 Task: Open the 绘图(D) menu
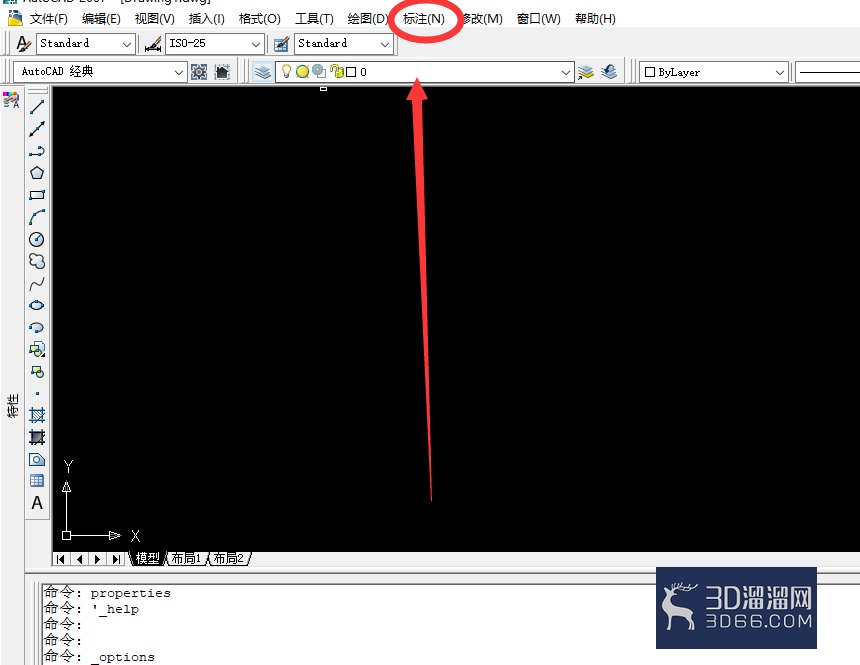click(367, 19)
